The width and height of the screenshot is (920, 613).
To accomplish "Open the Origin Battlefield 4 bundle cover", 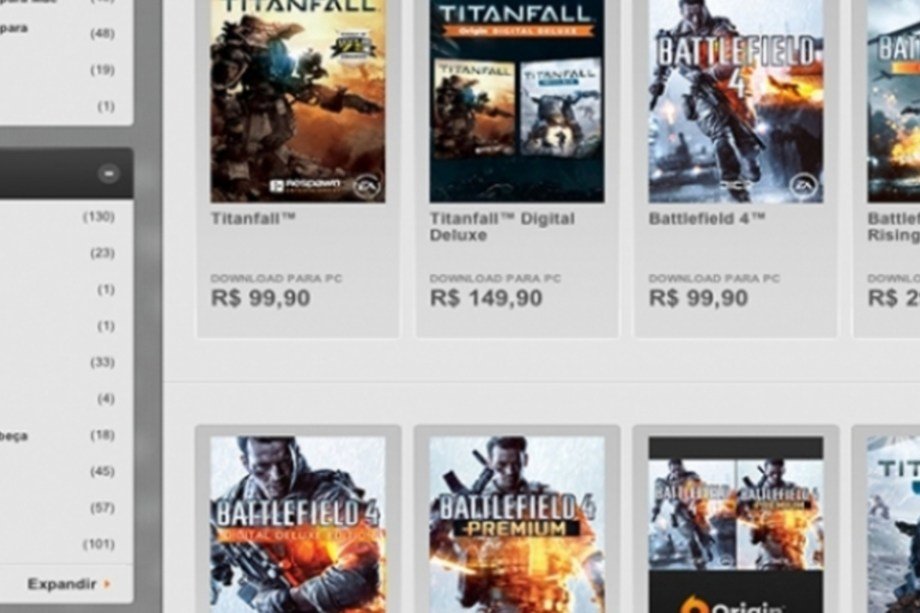I will tap(736, 524).
